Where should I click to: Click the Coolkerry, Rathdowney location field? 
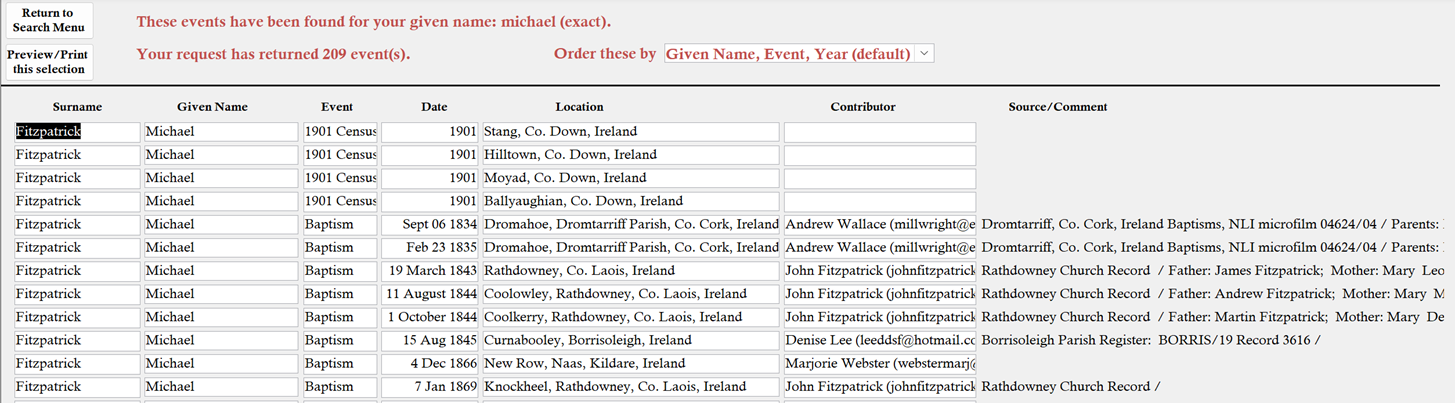(x=630, y=317)
